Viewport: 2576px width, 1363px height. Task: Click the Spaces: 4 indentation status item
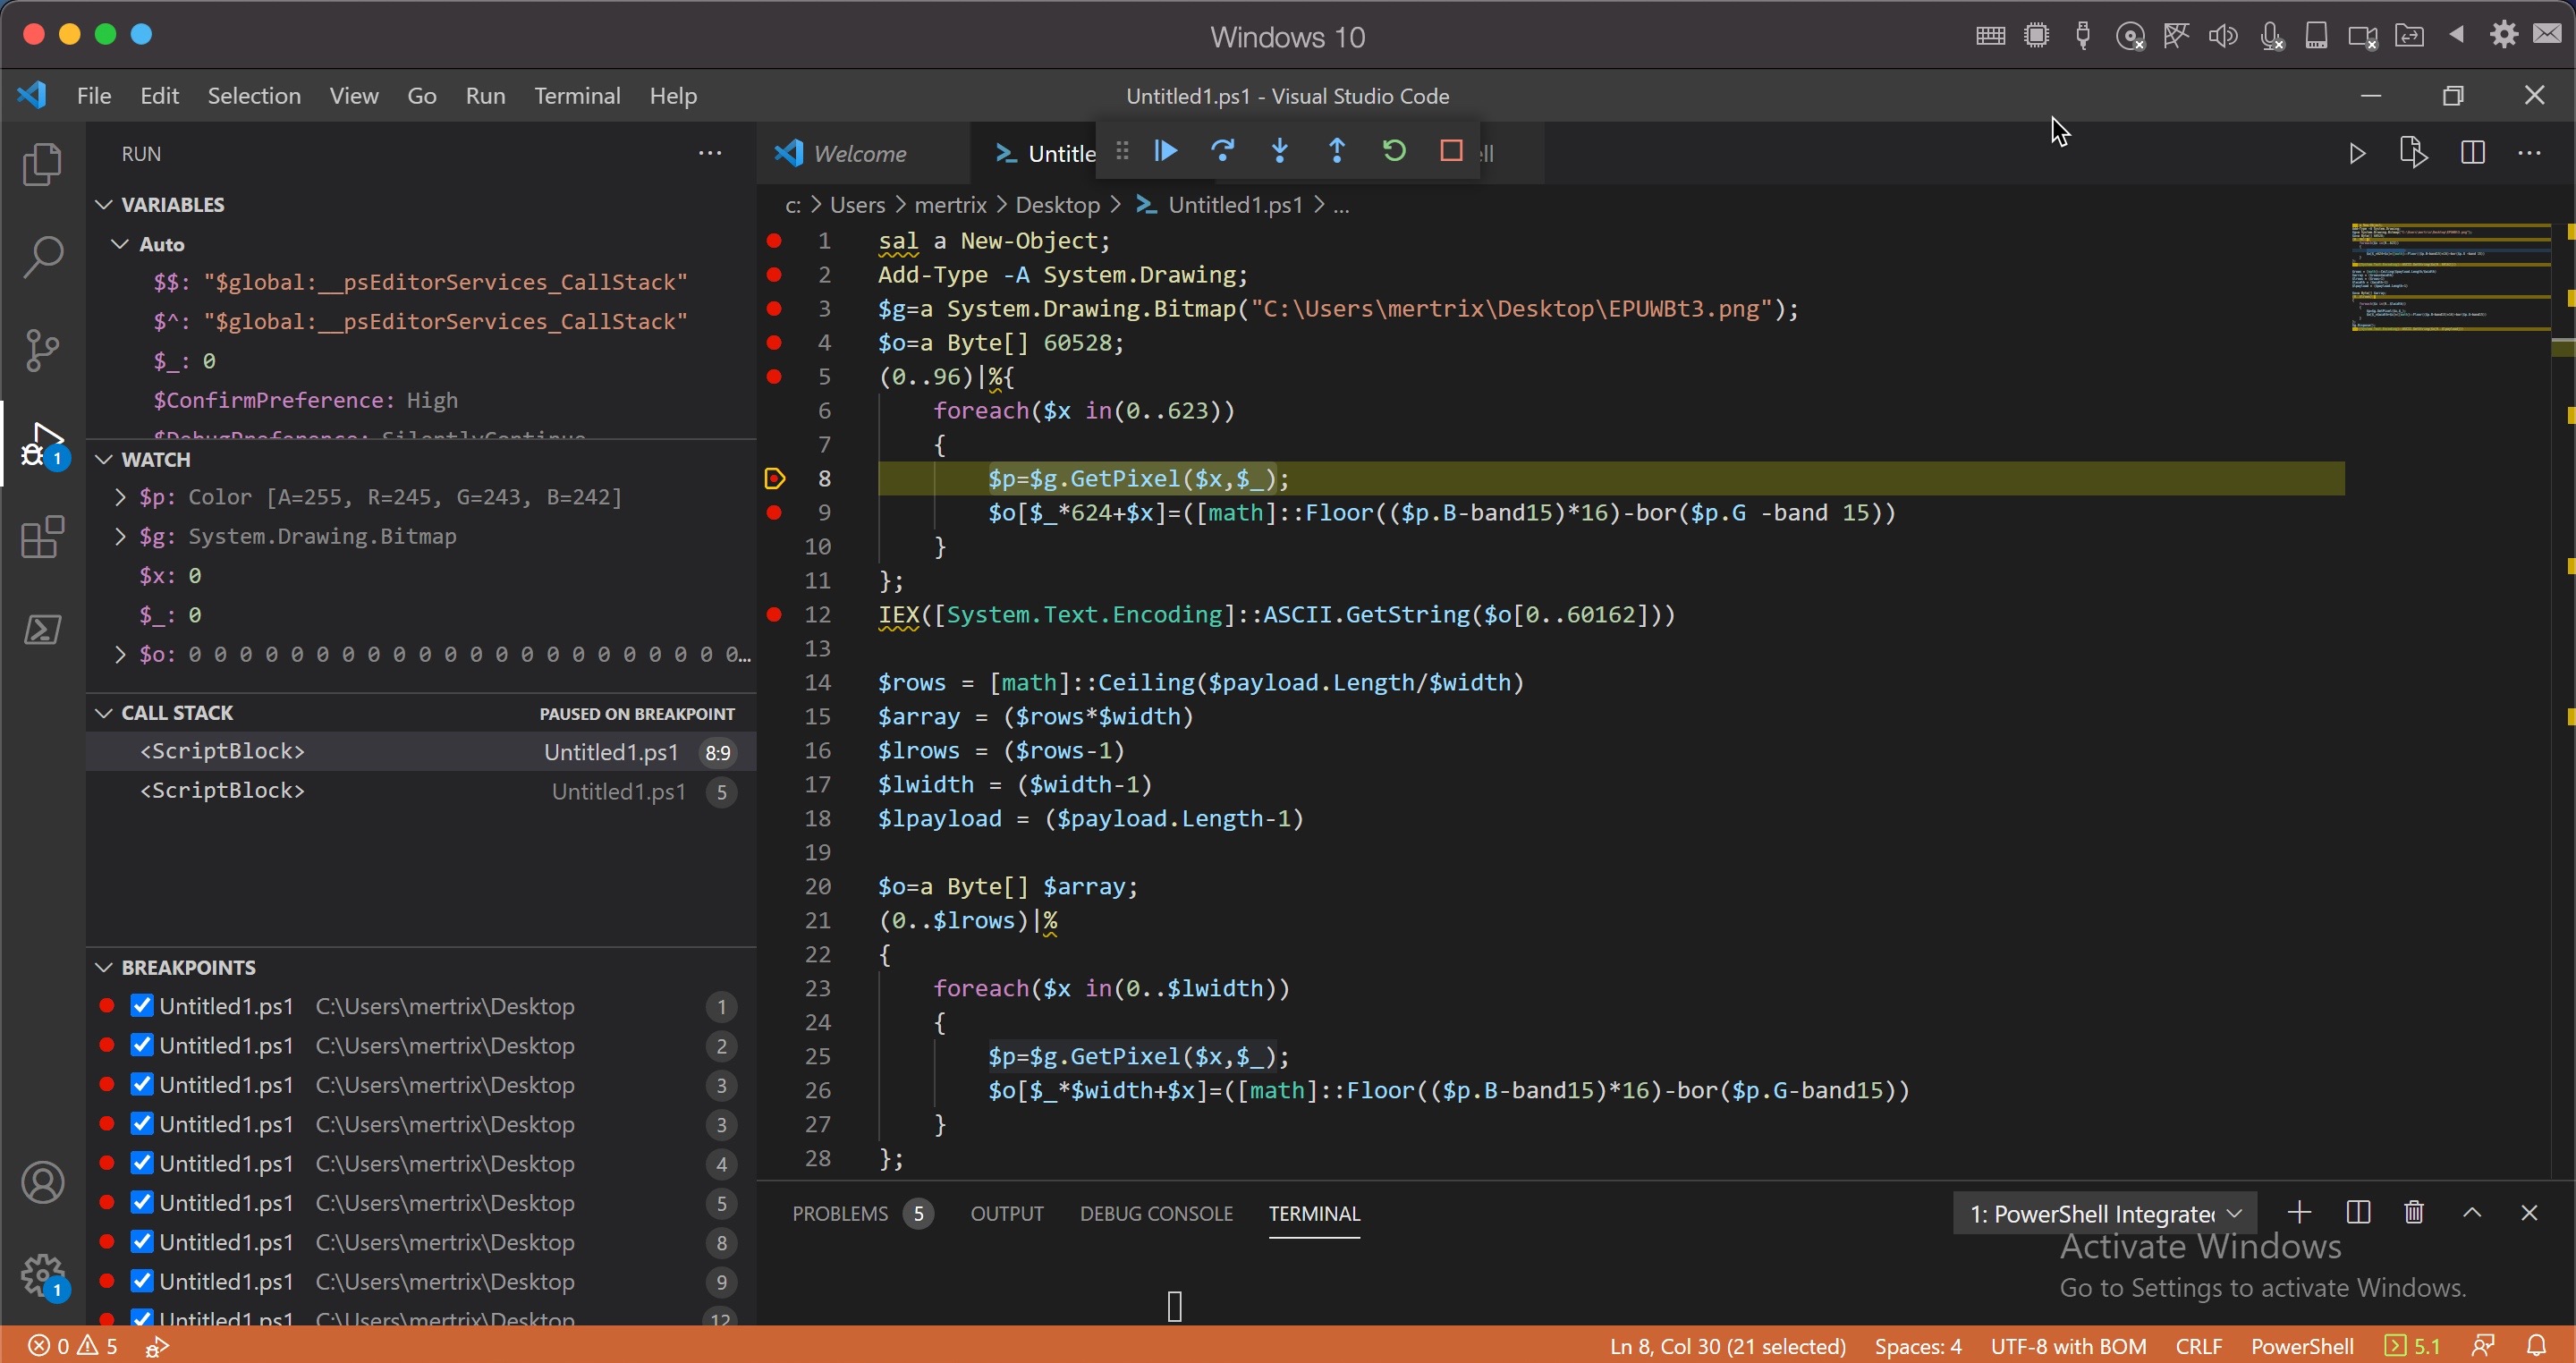tap(1917, 1346)
